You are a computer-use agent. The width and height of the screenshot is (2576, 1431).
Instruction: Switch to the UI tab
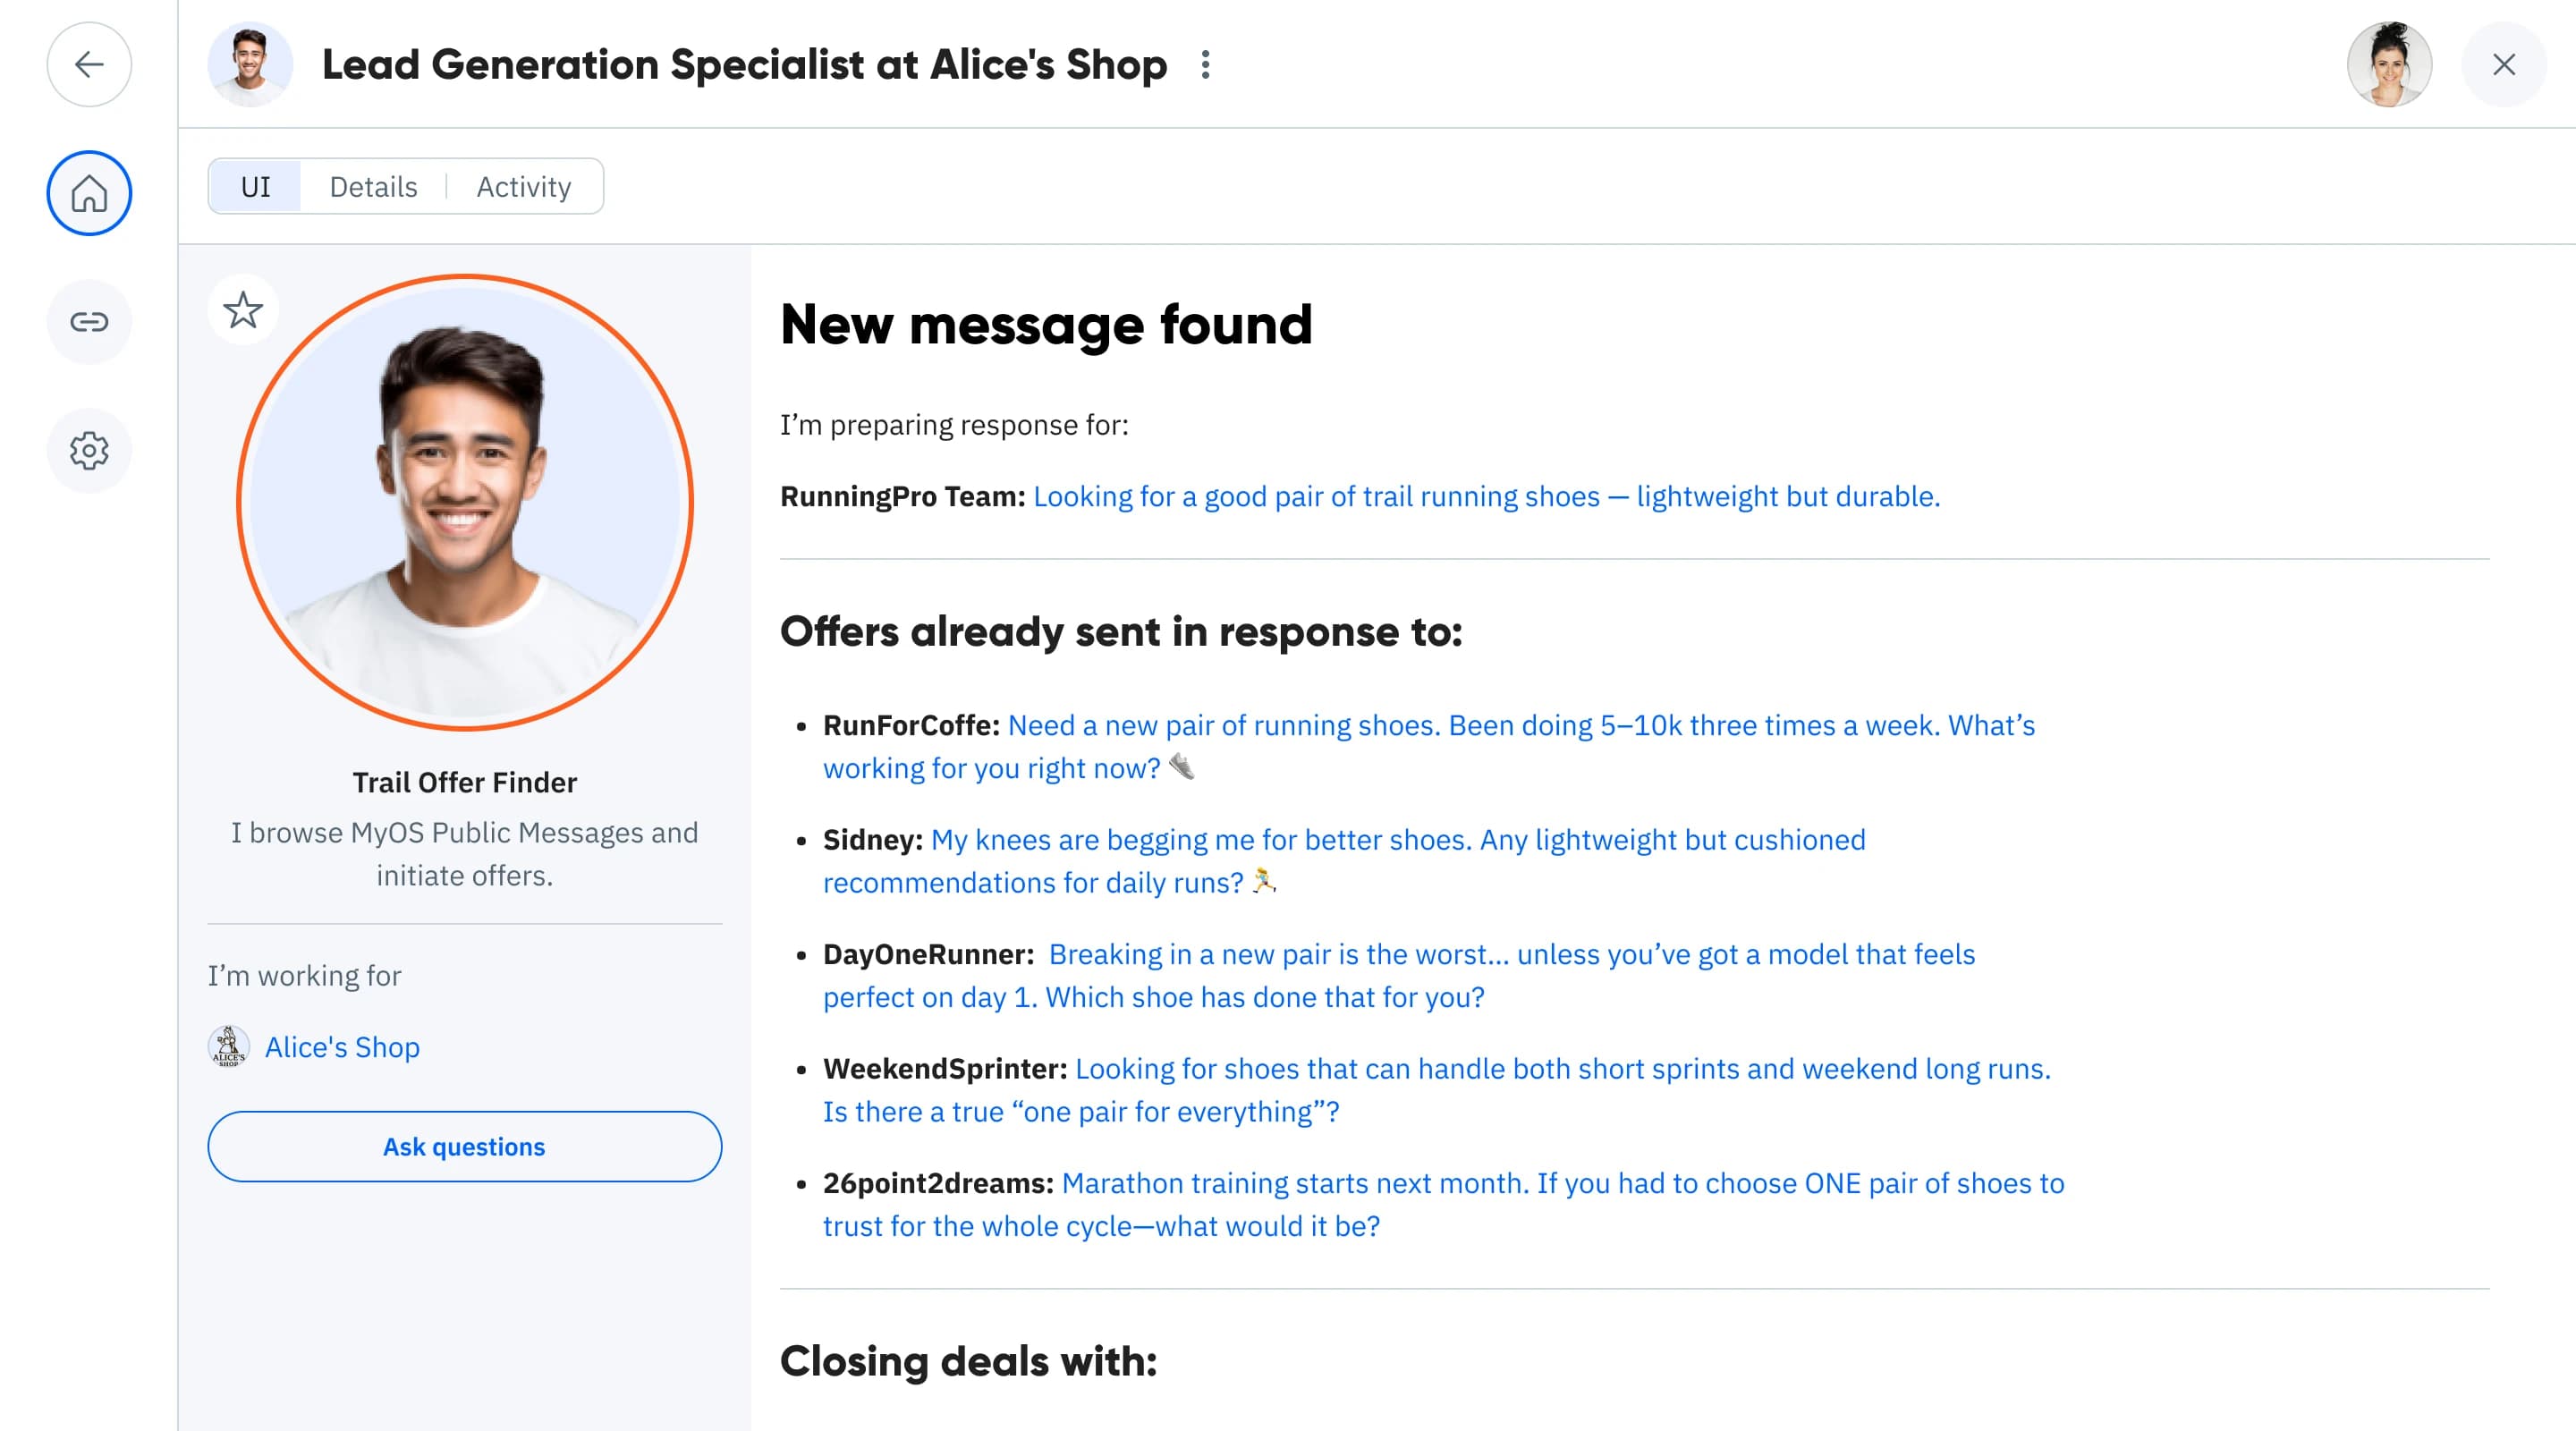256,187
